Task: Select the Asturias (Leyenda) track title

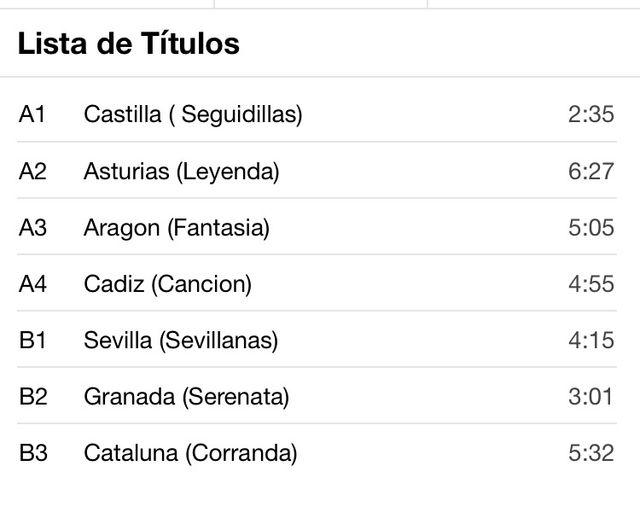Action: [181, 172]
